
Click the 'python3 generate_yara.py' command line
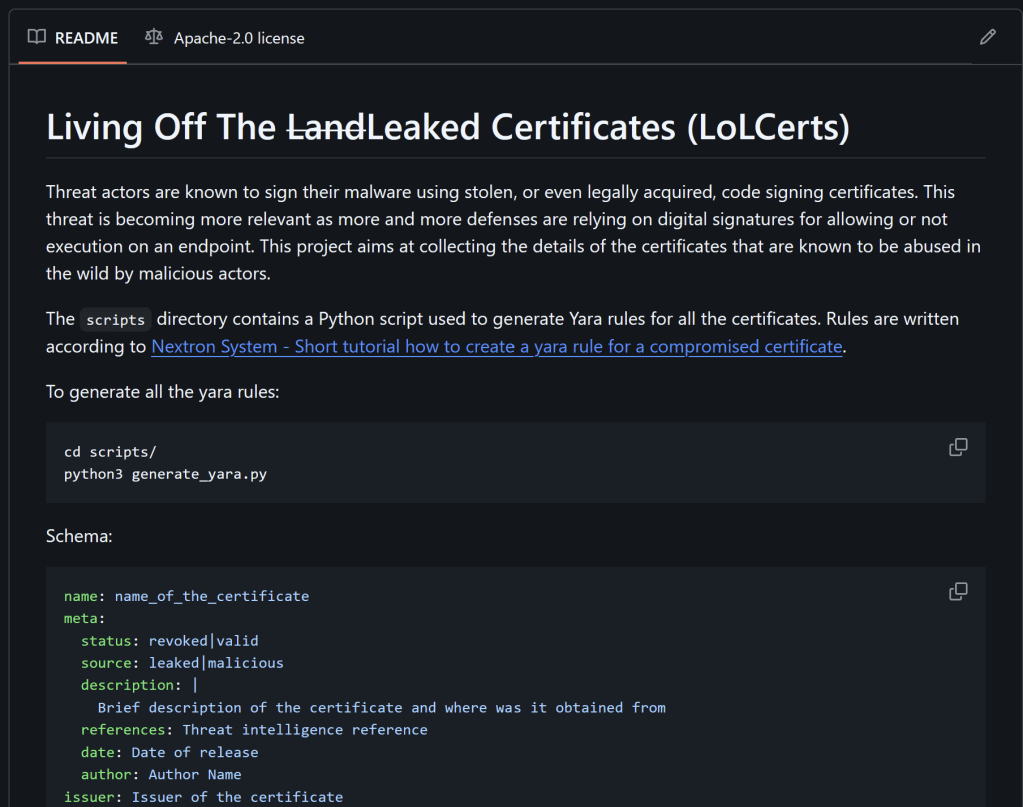click(165, 474)
